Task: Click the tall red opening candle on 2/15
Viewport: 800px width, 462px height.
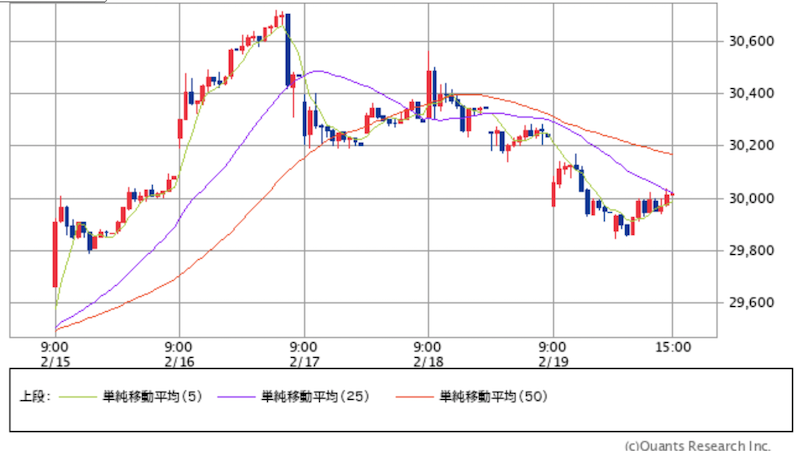Action: pyautogui.click(x=55, y=253)
